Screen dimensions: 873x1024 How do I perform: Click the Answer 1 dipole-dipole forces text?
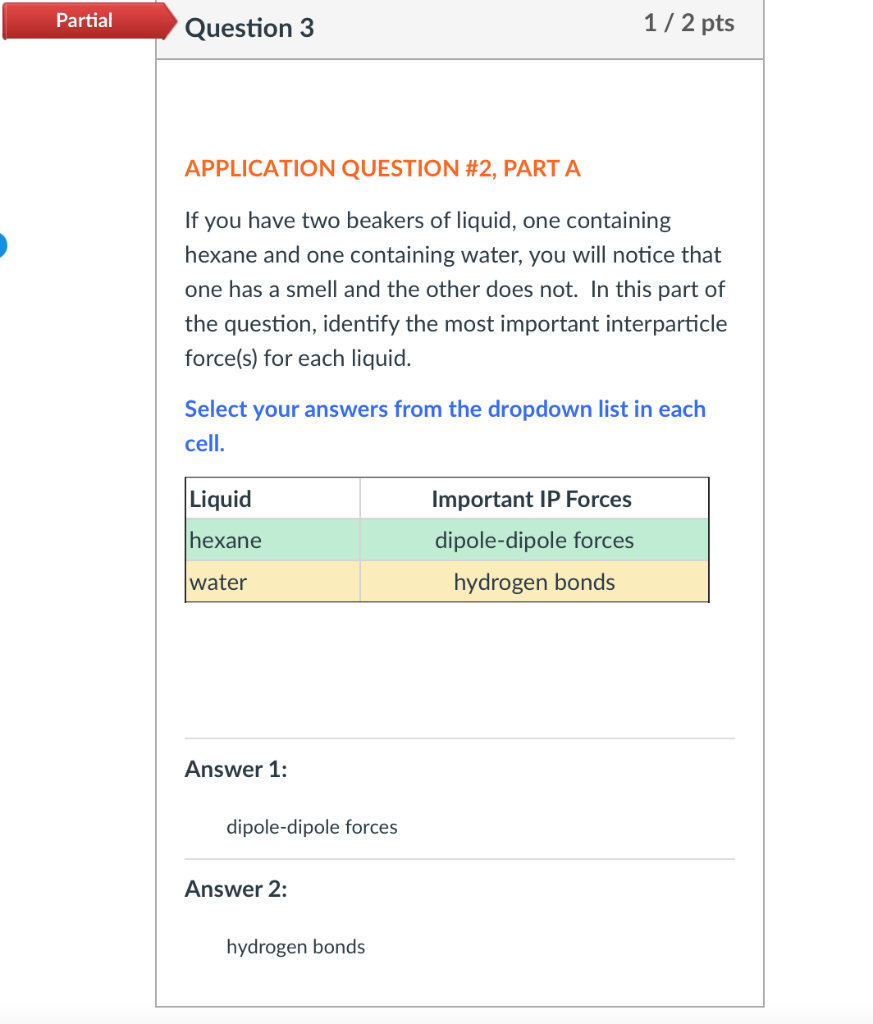click(311, 827)
